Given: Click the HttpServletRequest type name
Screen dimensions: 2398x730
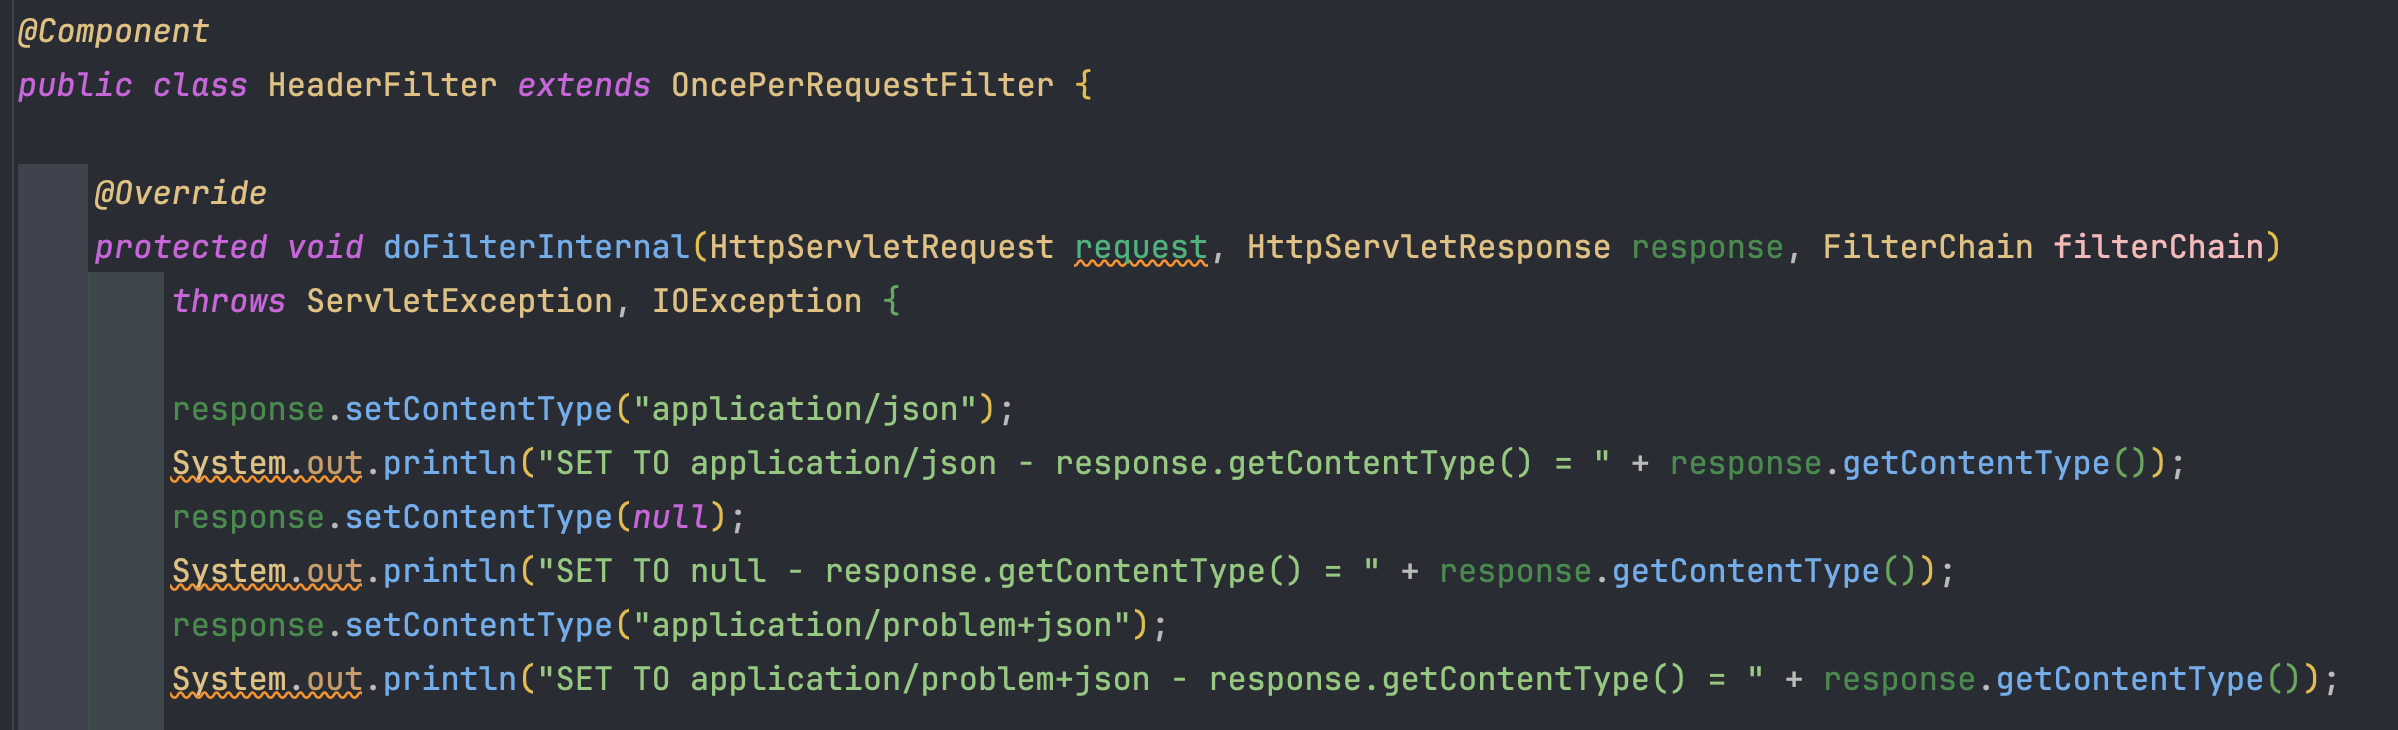Looking at the screenshot, I should tap(881, 247).
